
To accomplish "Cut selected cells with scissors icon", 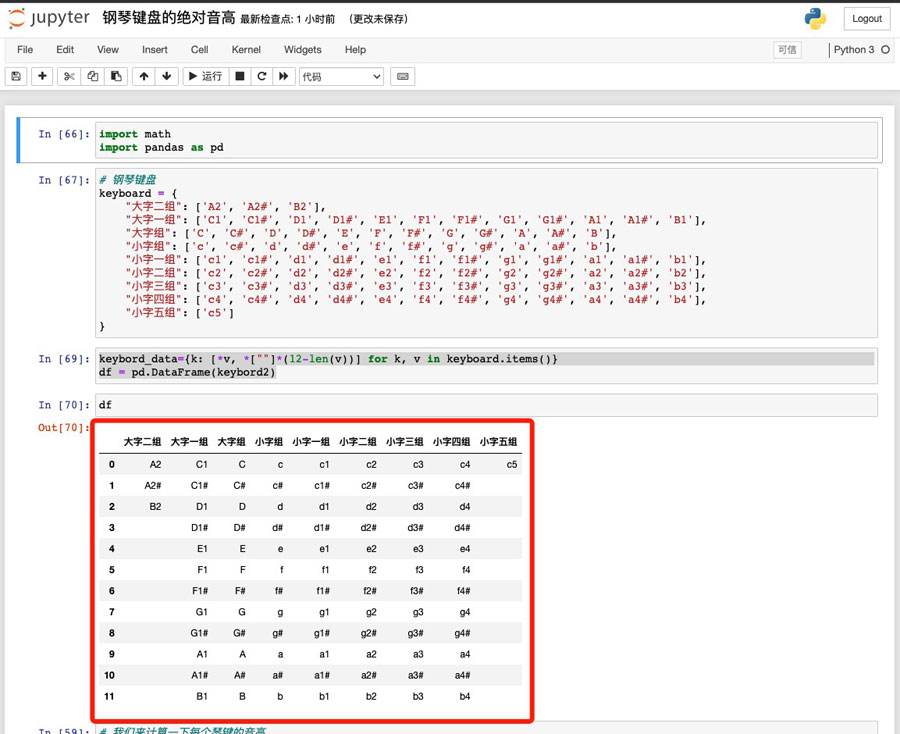I will (x=69, y=76).
